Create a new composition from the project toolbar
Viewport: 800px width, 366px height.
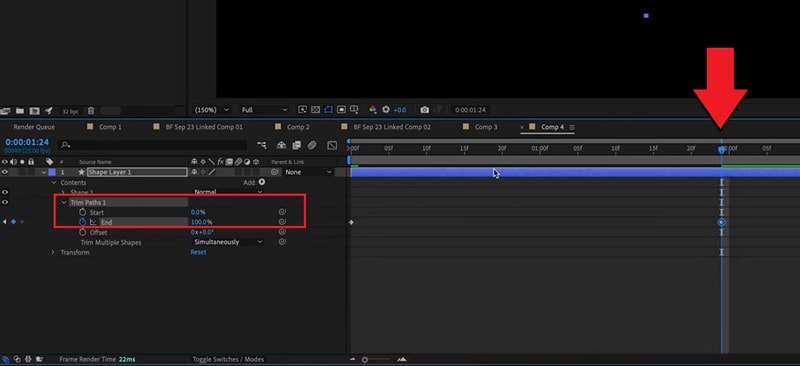click(34, 110)
